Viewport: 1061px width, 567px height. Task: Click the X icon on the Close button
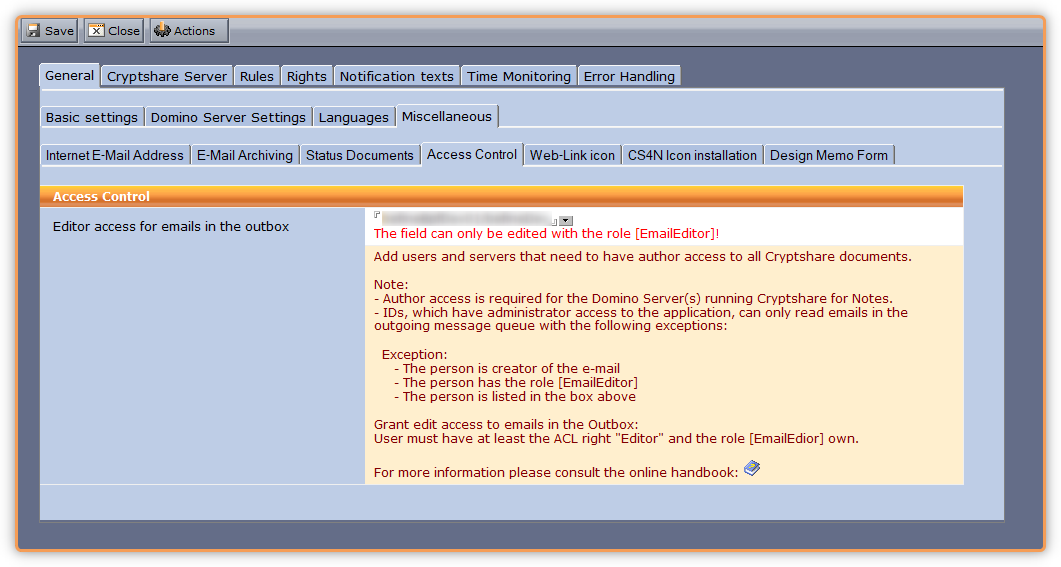point(97,30)
